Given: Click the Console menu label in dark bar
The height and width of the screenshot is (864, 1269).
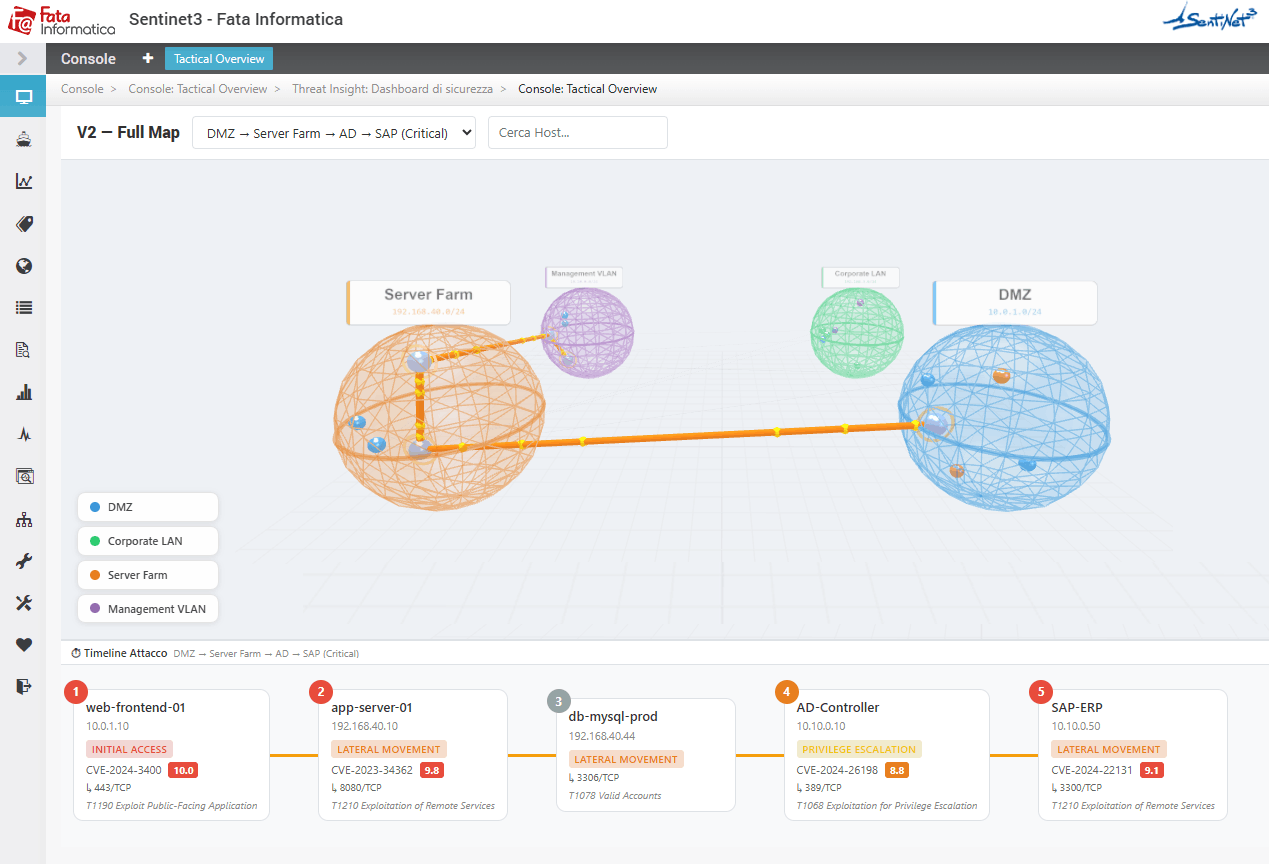Looking at the screenshot, I should tap(88, 59).
